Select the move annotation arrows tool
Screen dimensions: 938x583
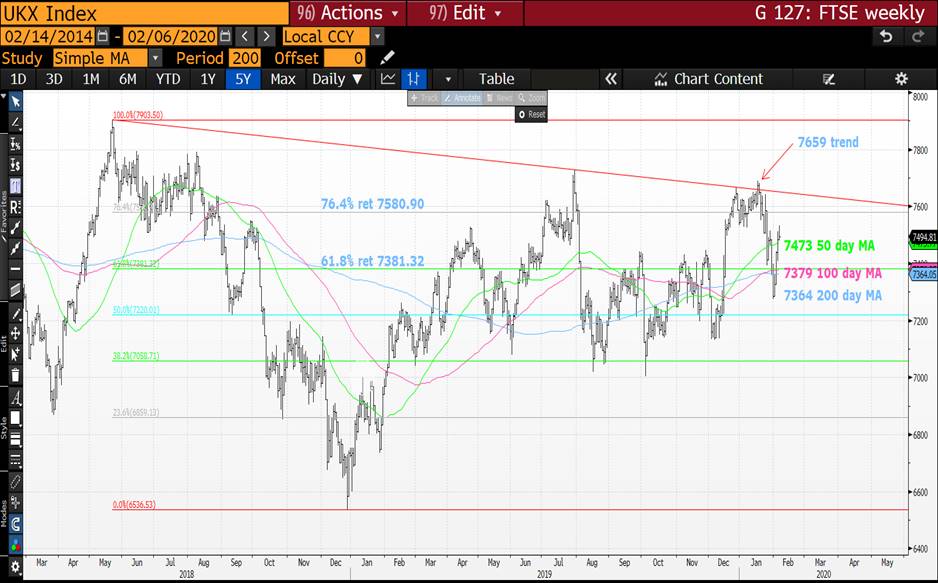tap(16, 334)
